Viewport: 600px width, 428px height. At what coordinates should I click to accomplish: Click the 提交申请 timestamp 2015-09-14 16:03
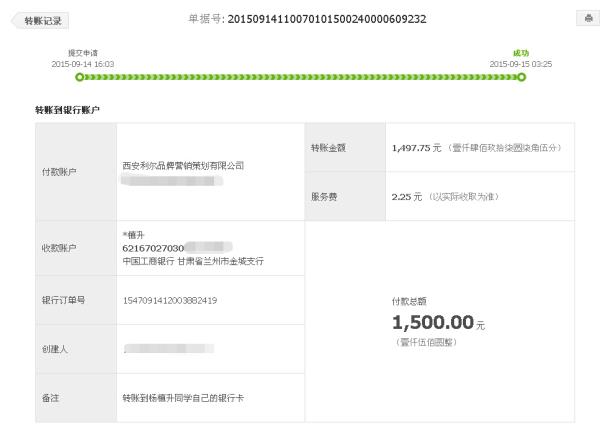(x=83, y=64)
